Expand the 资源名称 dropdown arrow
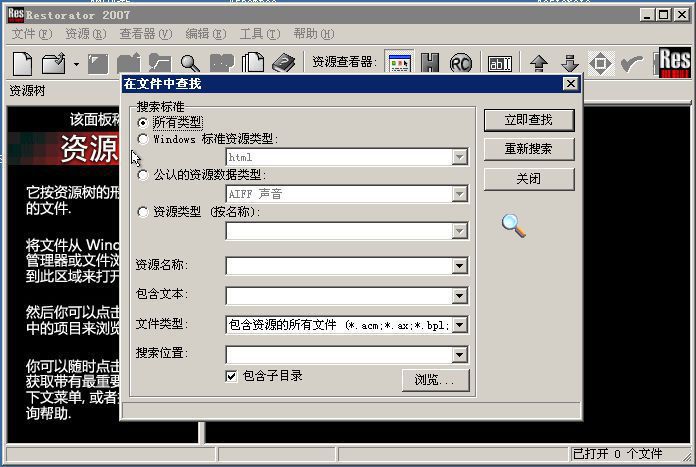696x467 pixels. point(460,266)
